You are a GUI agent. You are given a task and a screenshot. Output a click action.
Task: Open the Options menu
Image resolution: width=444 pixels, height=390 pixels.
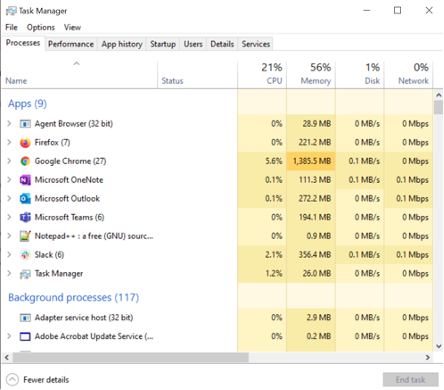pos(41,27)
